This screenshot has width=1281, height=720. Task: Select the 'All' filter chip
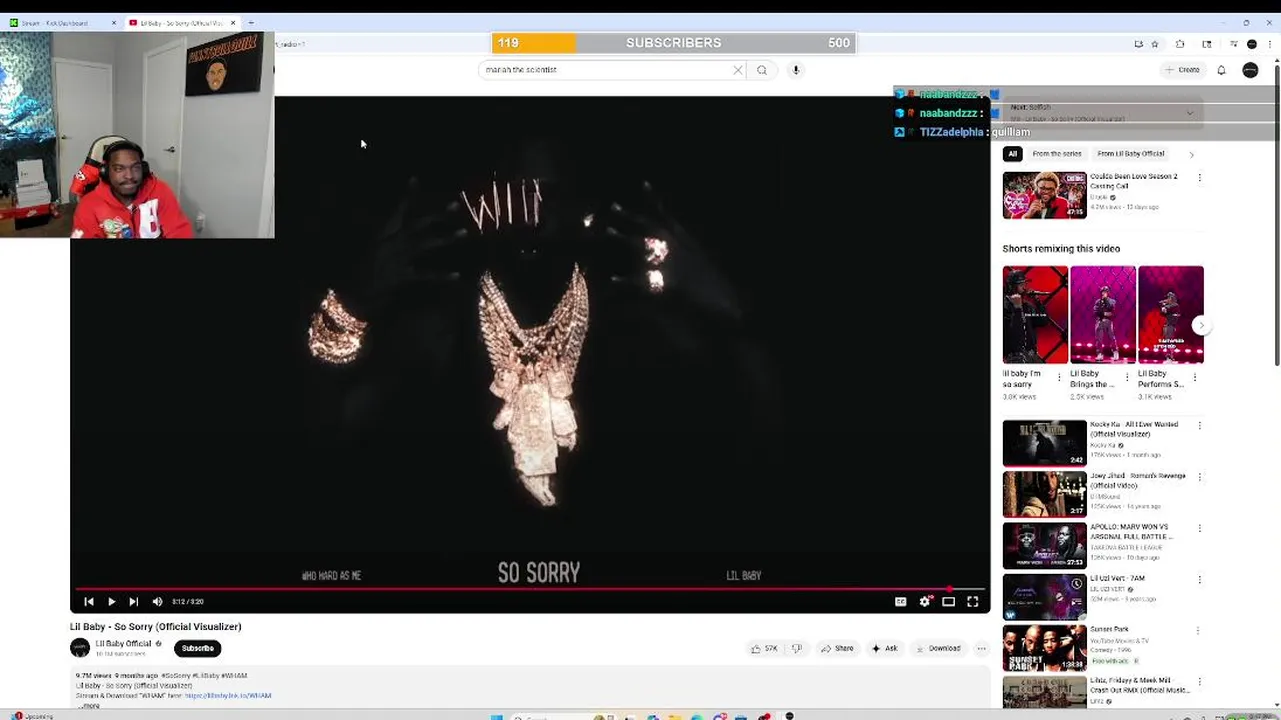(1012, 154)
